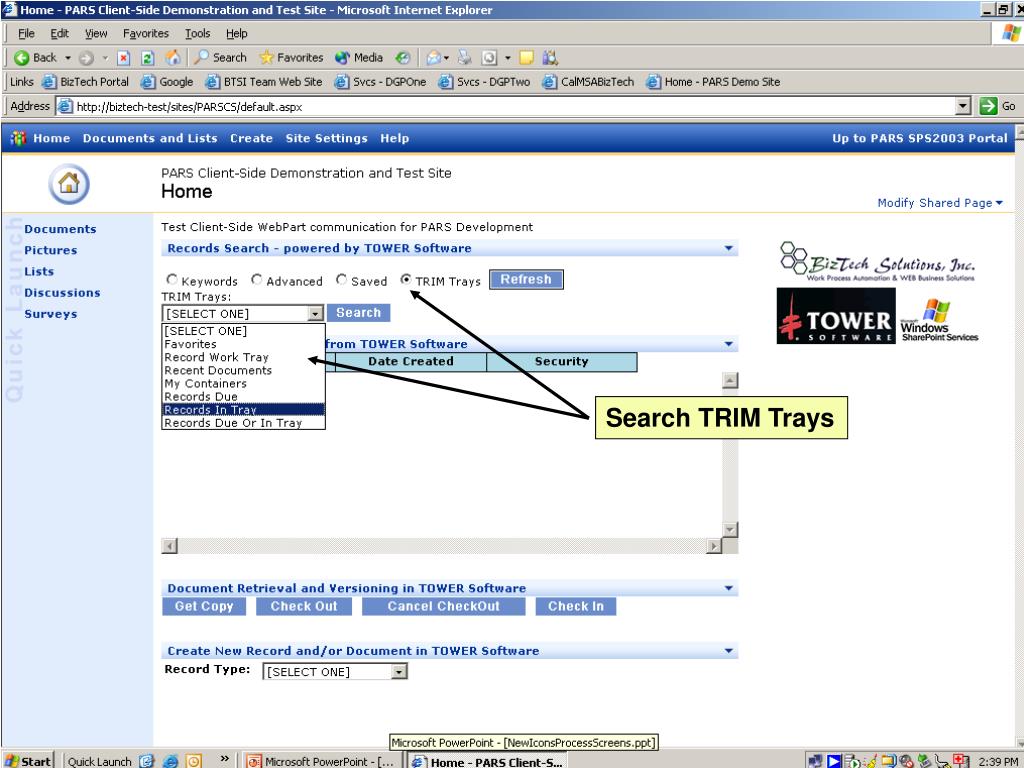Expand Document Retrieval and Versioning menu arrow
Screen dimensions: 1024x768
pos(729,588)
